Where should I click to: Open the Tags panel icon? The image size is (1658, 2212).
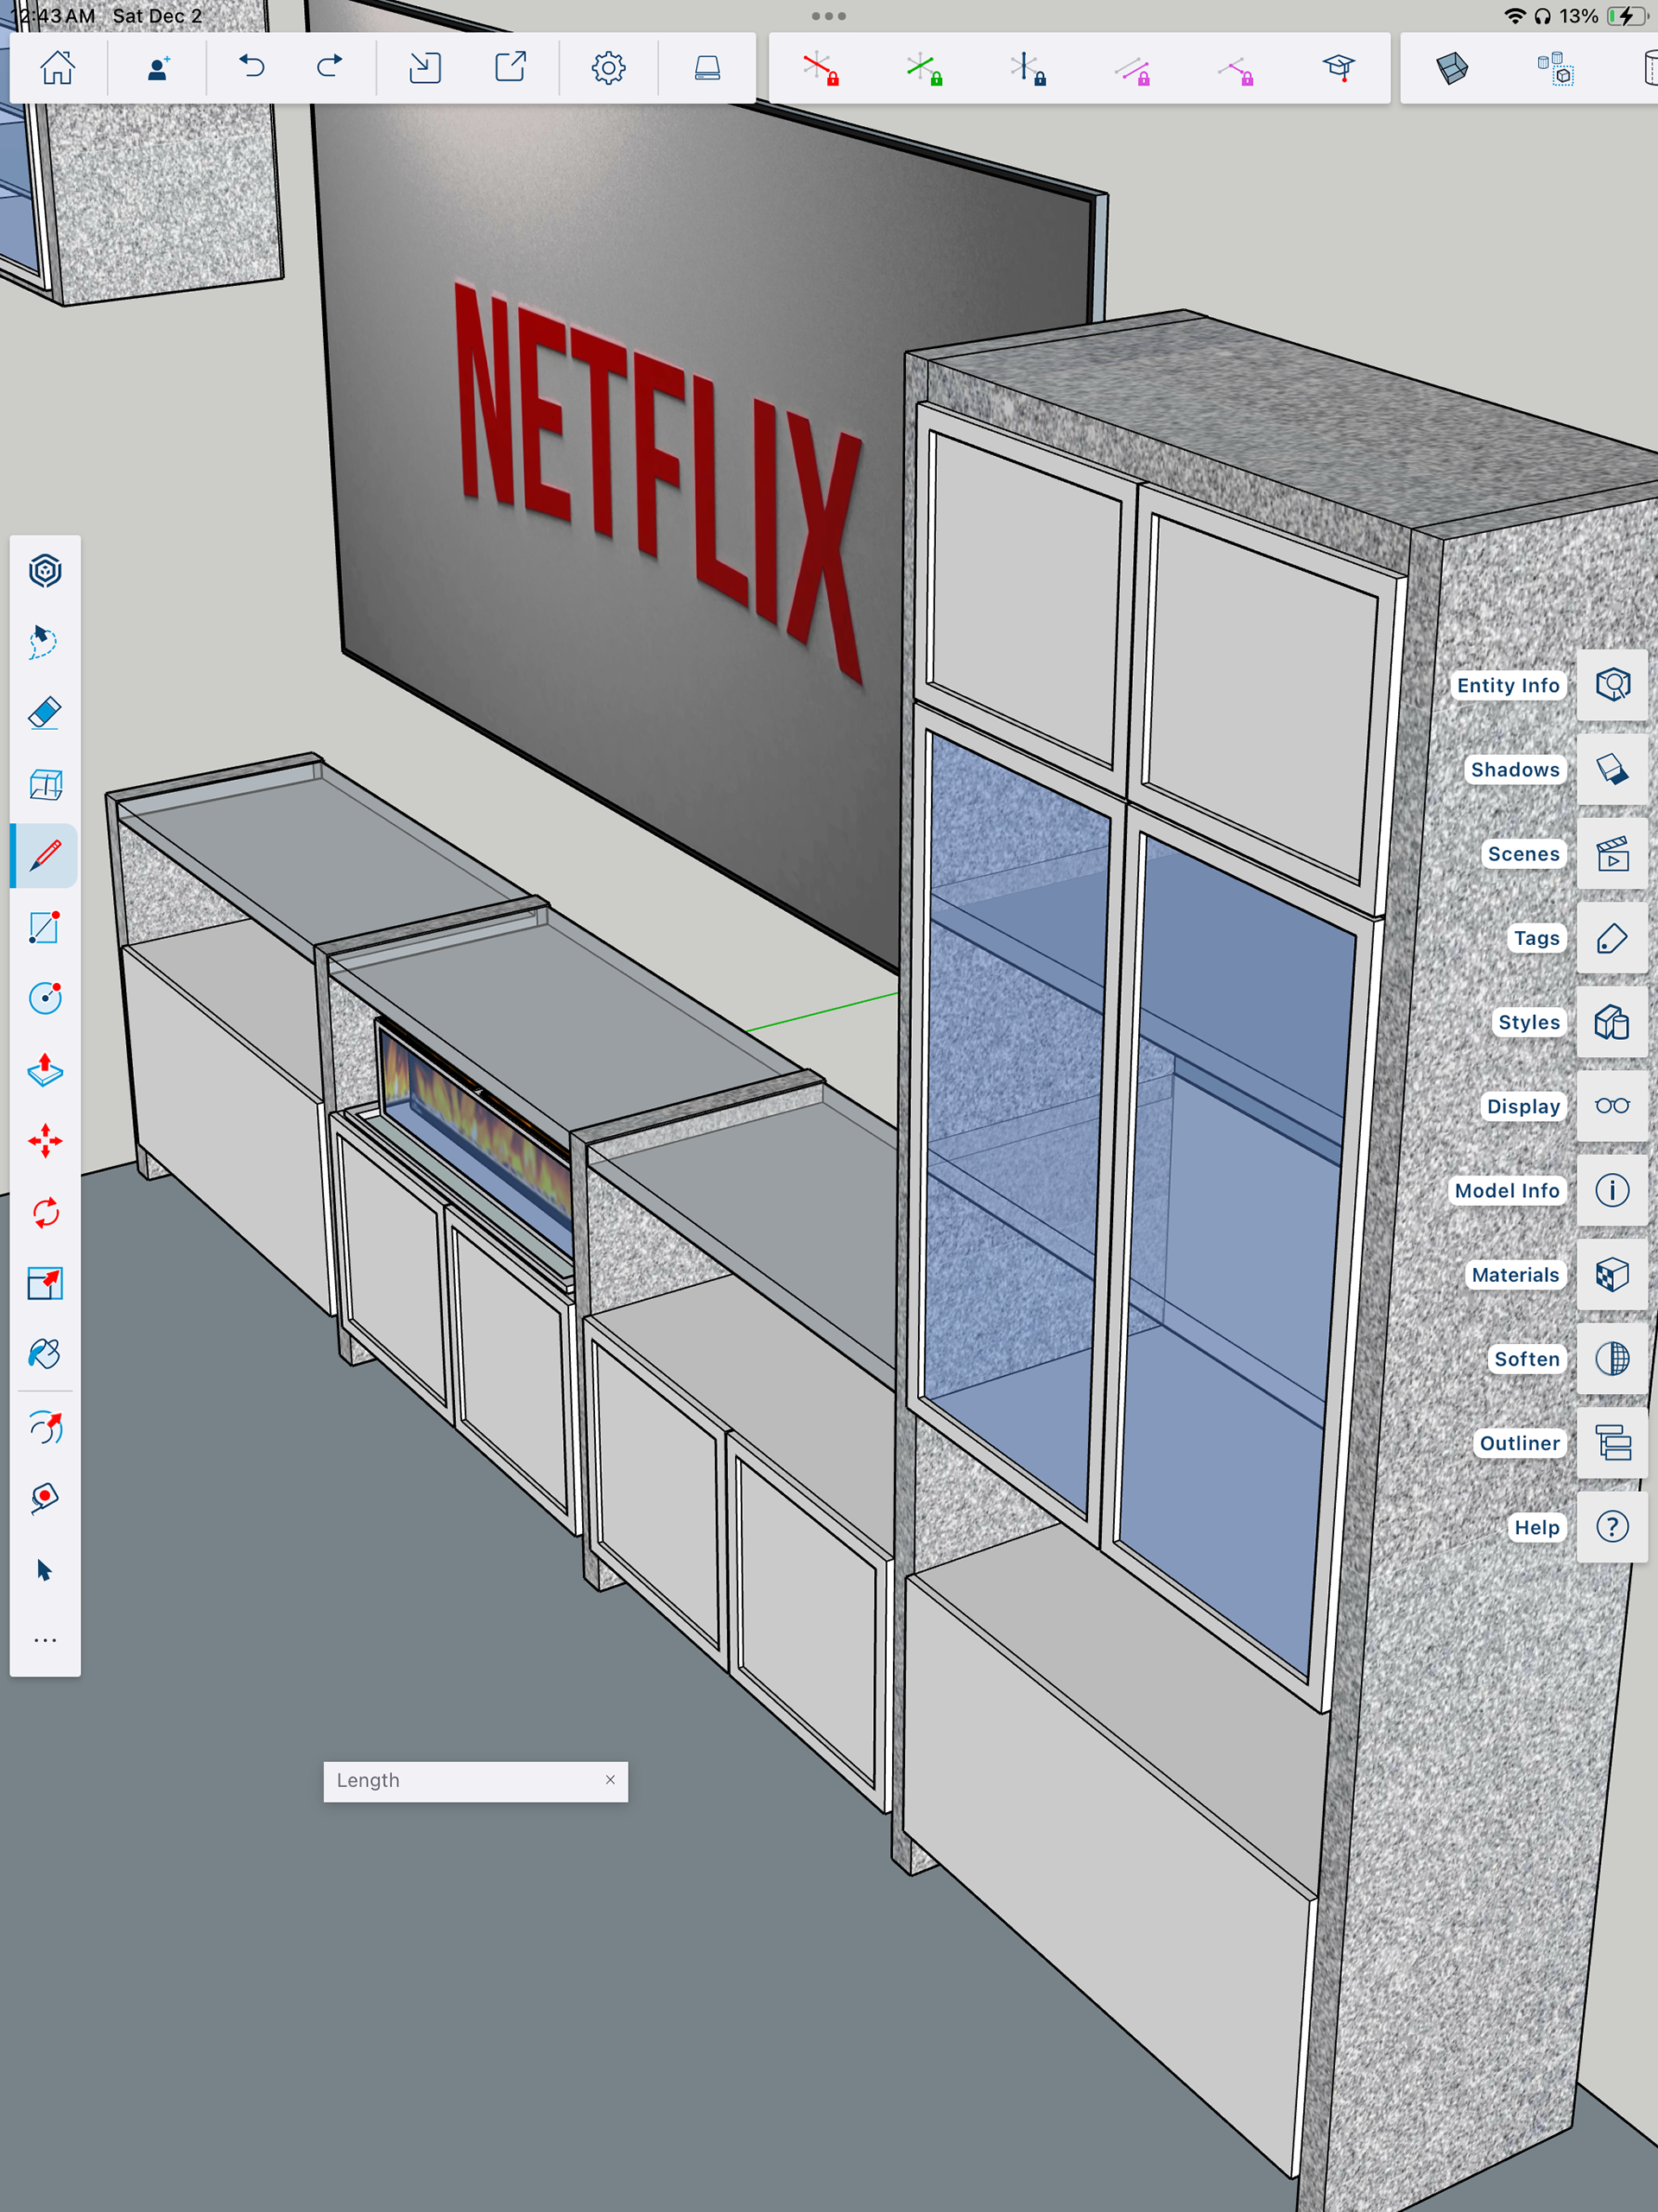click(1612, 938)
